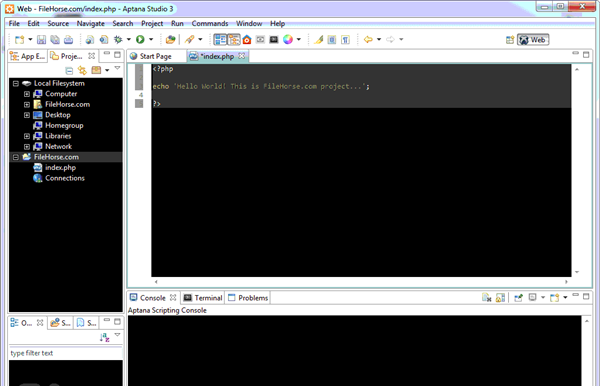Select the Web perspective button
The width and height of the screenshot is (600, 386).
click(x=533, y=40)
